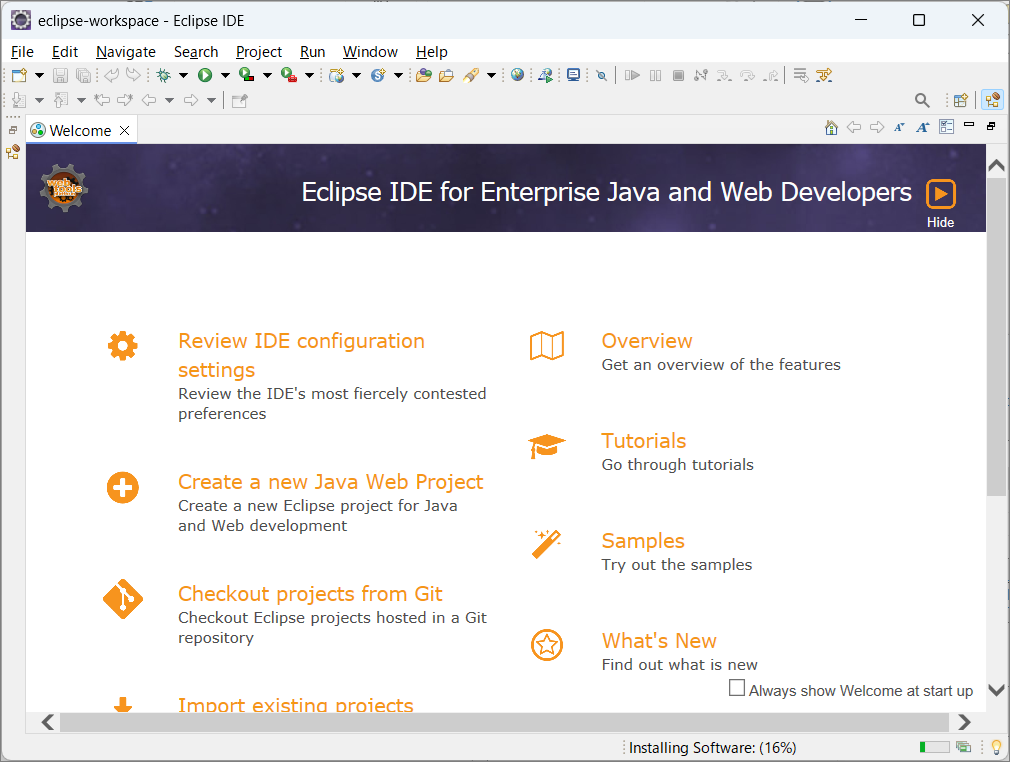The width and height of the screenshot is (1010, 762).
Task: Open the What's New link
Action: 659,640
